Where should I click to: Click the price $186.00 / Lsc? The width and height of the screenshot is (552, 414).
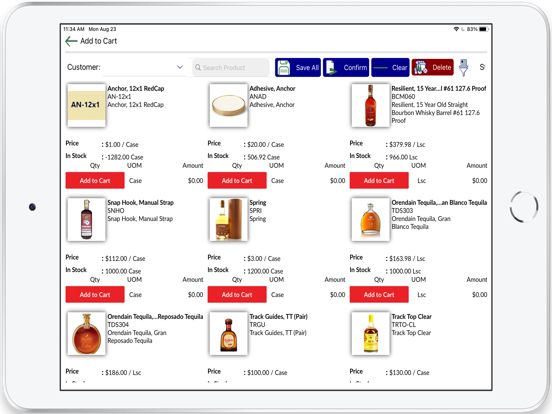123,372
